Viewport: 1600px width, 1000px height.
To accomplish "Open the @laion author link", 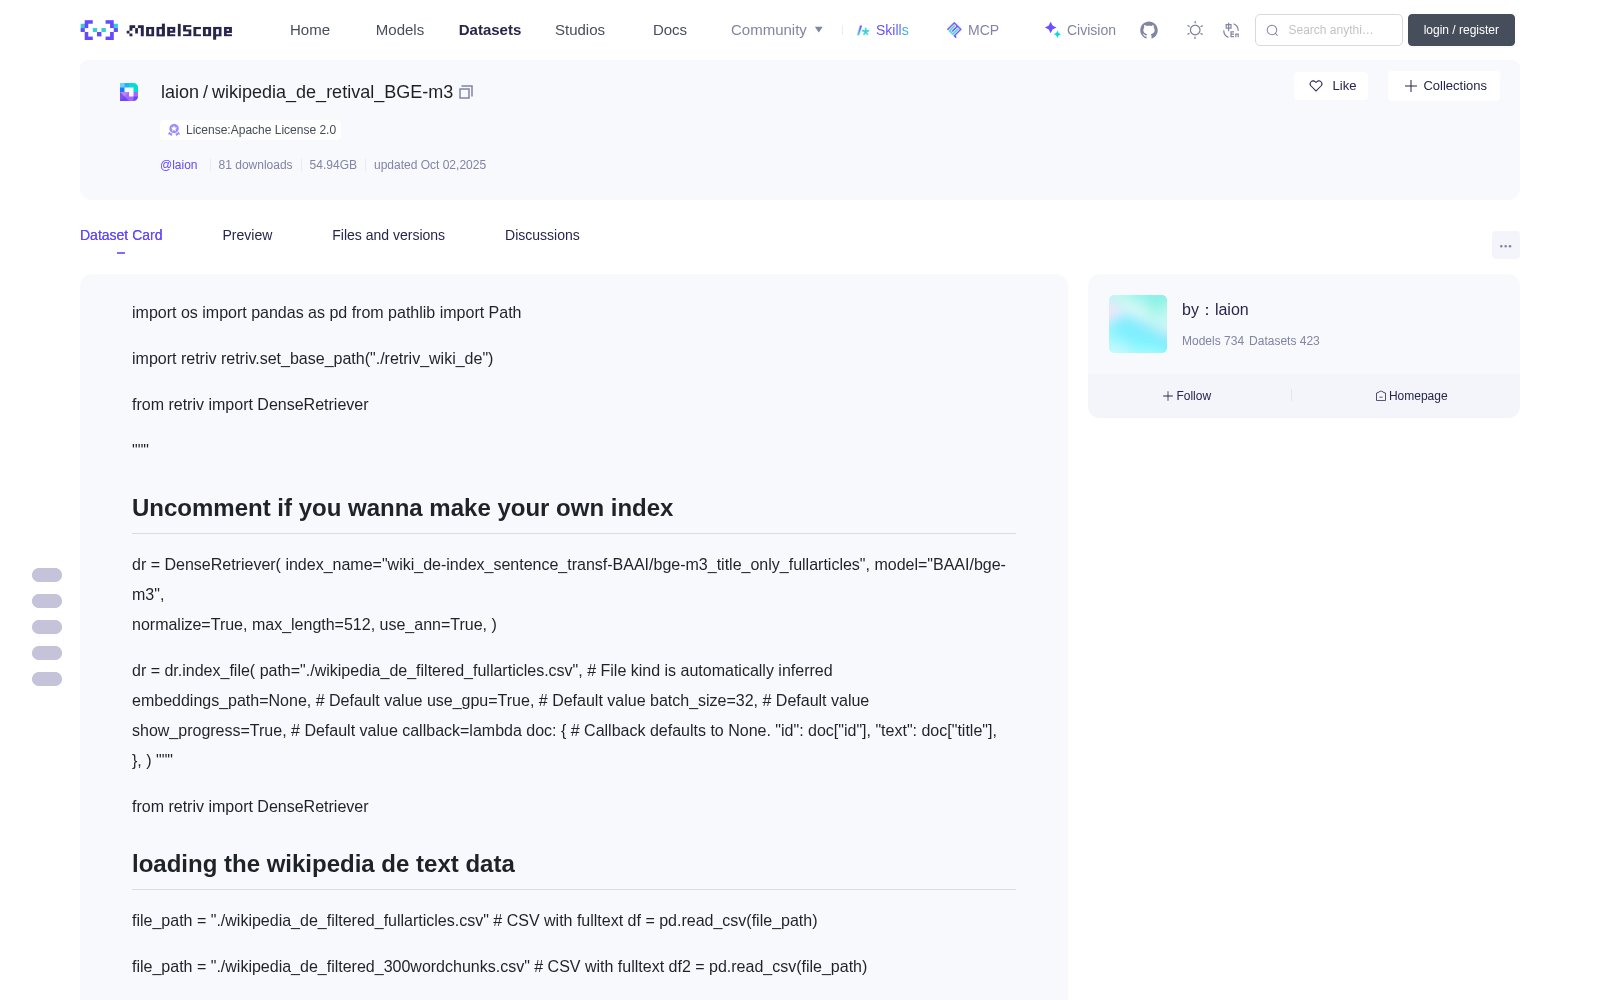I will click(179, 165).
